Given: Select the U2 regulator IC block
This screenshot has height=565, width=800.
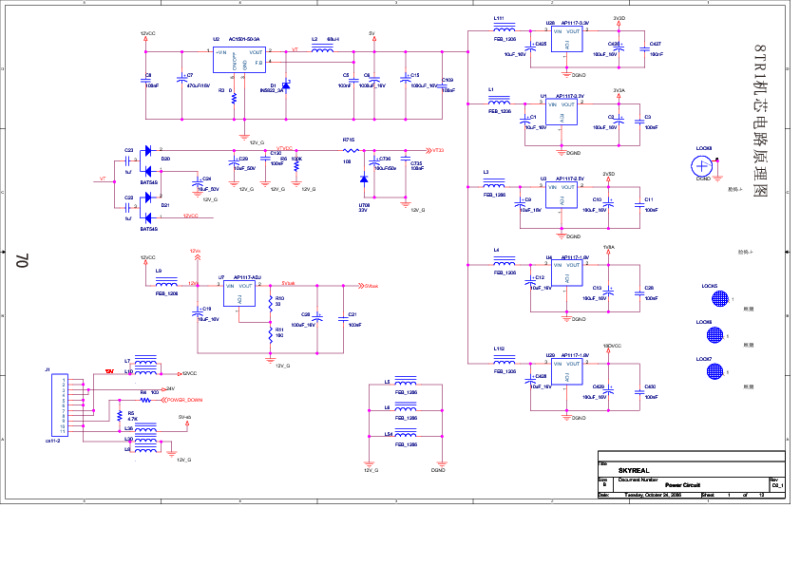Looking at the screenshot, I should [x=239, y=60].
